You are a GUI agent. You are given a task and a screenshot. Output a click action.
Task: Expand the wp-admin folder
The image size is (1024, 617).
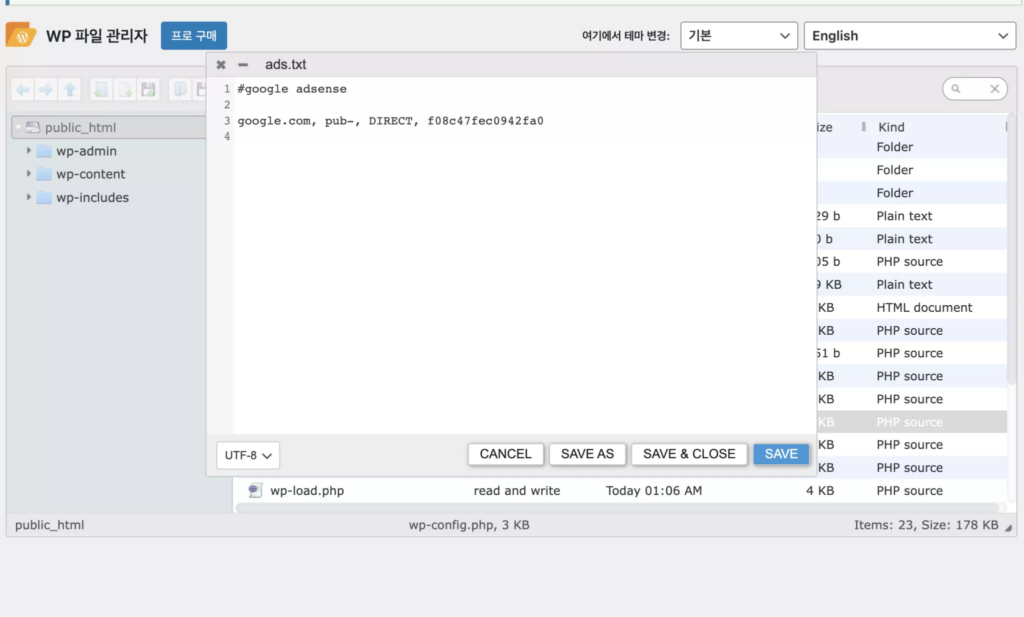tap(29, 151)
